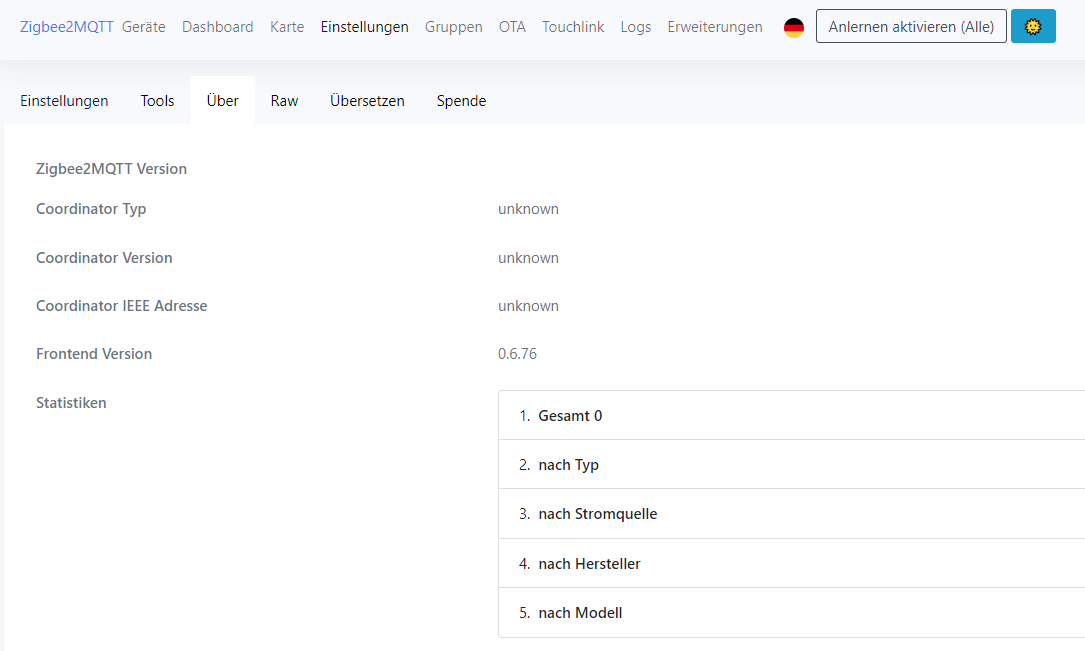Viewport: 1085px width, 651px height.
Task: Start Touchlink from the navigation bar
Action: 573,27
